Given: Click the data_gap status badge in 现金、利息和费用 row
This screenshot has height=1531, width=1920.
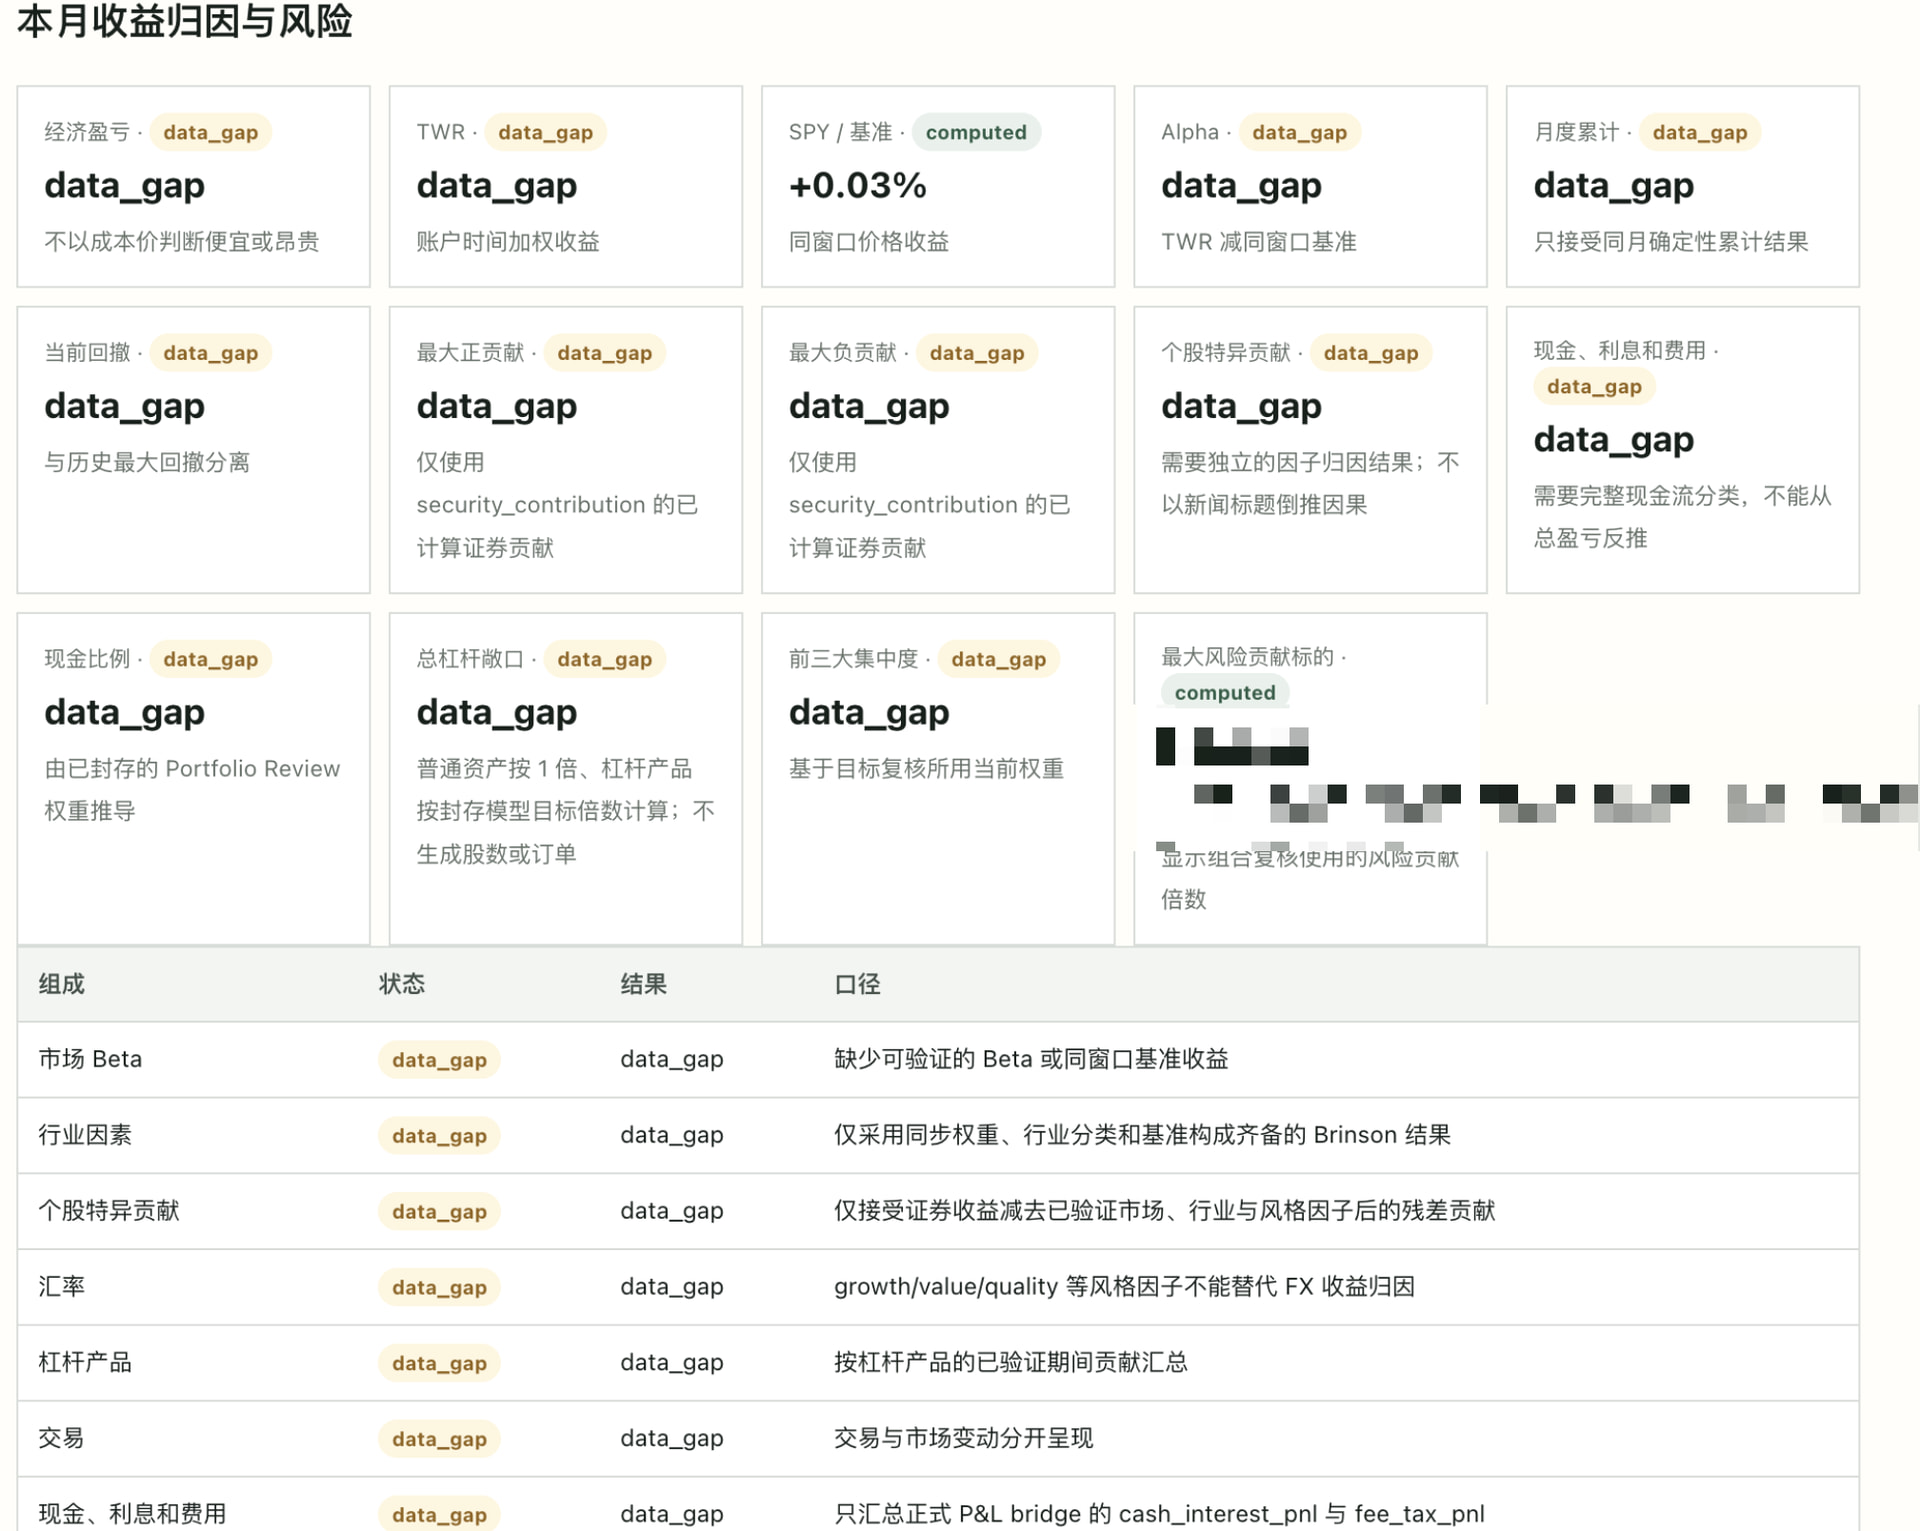Looking at the screenshot, I should click(439, 1515).
